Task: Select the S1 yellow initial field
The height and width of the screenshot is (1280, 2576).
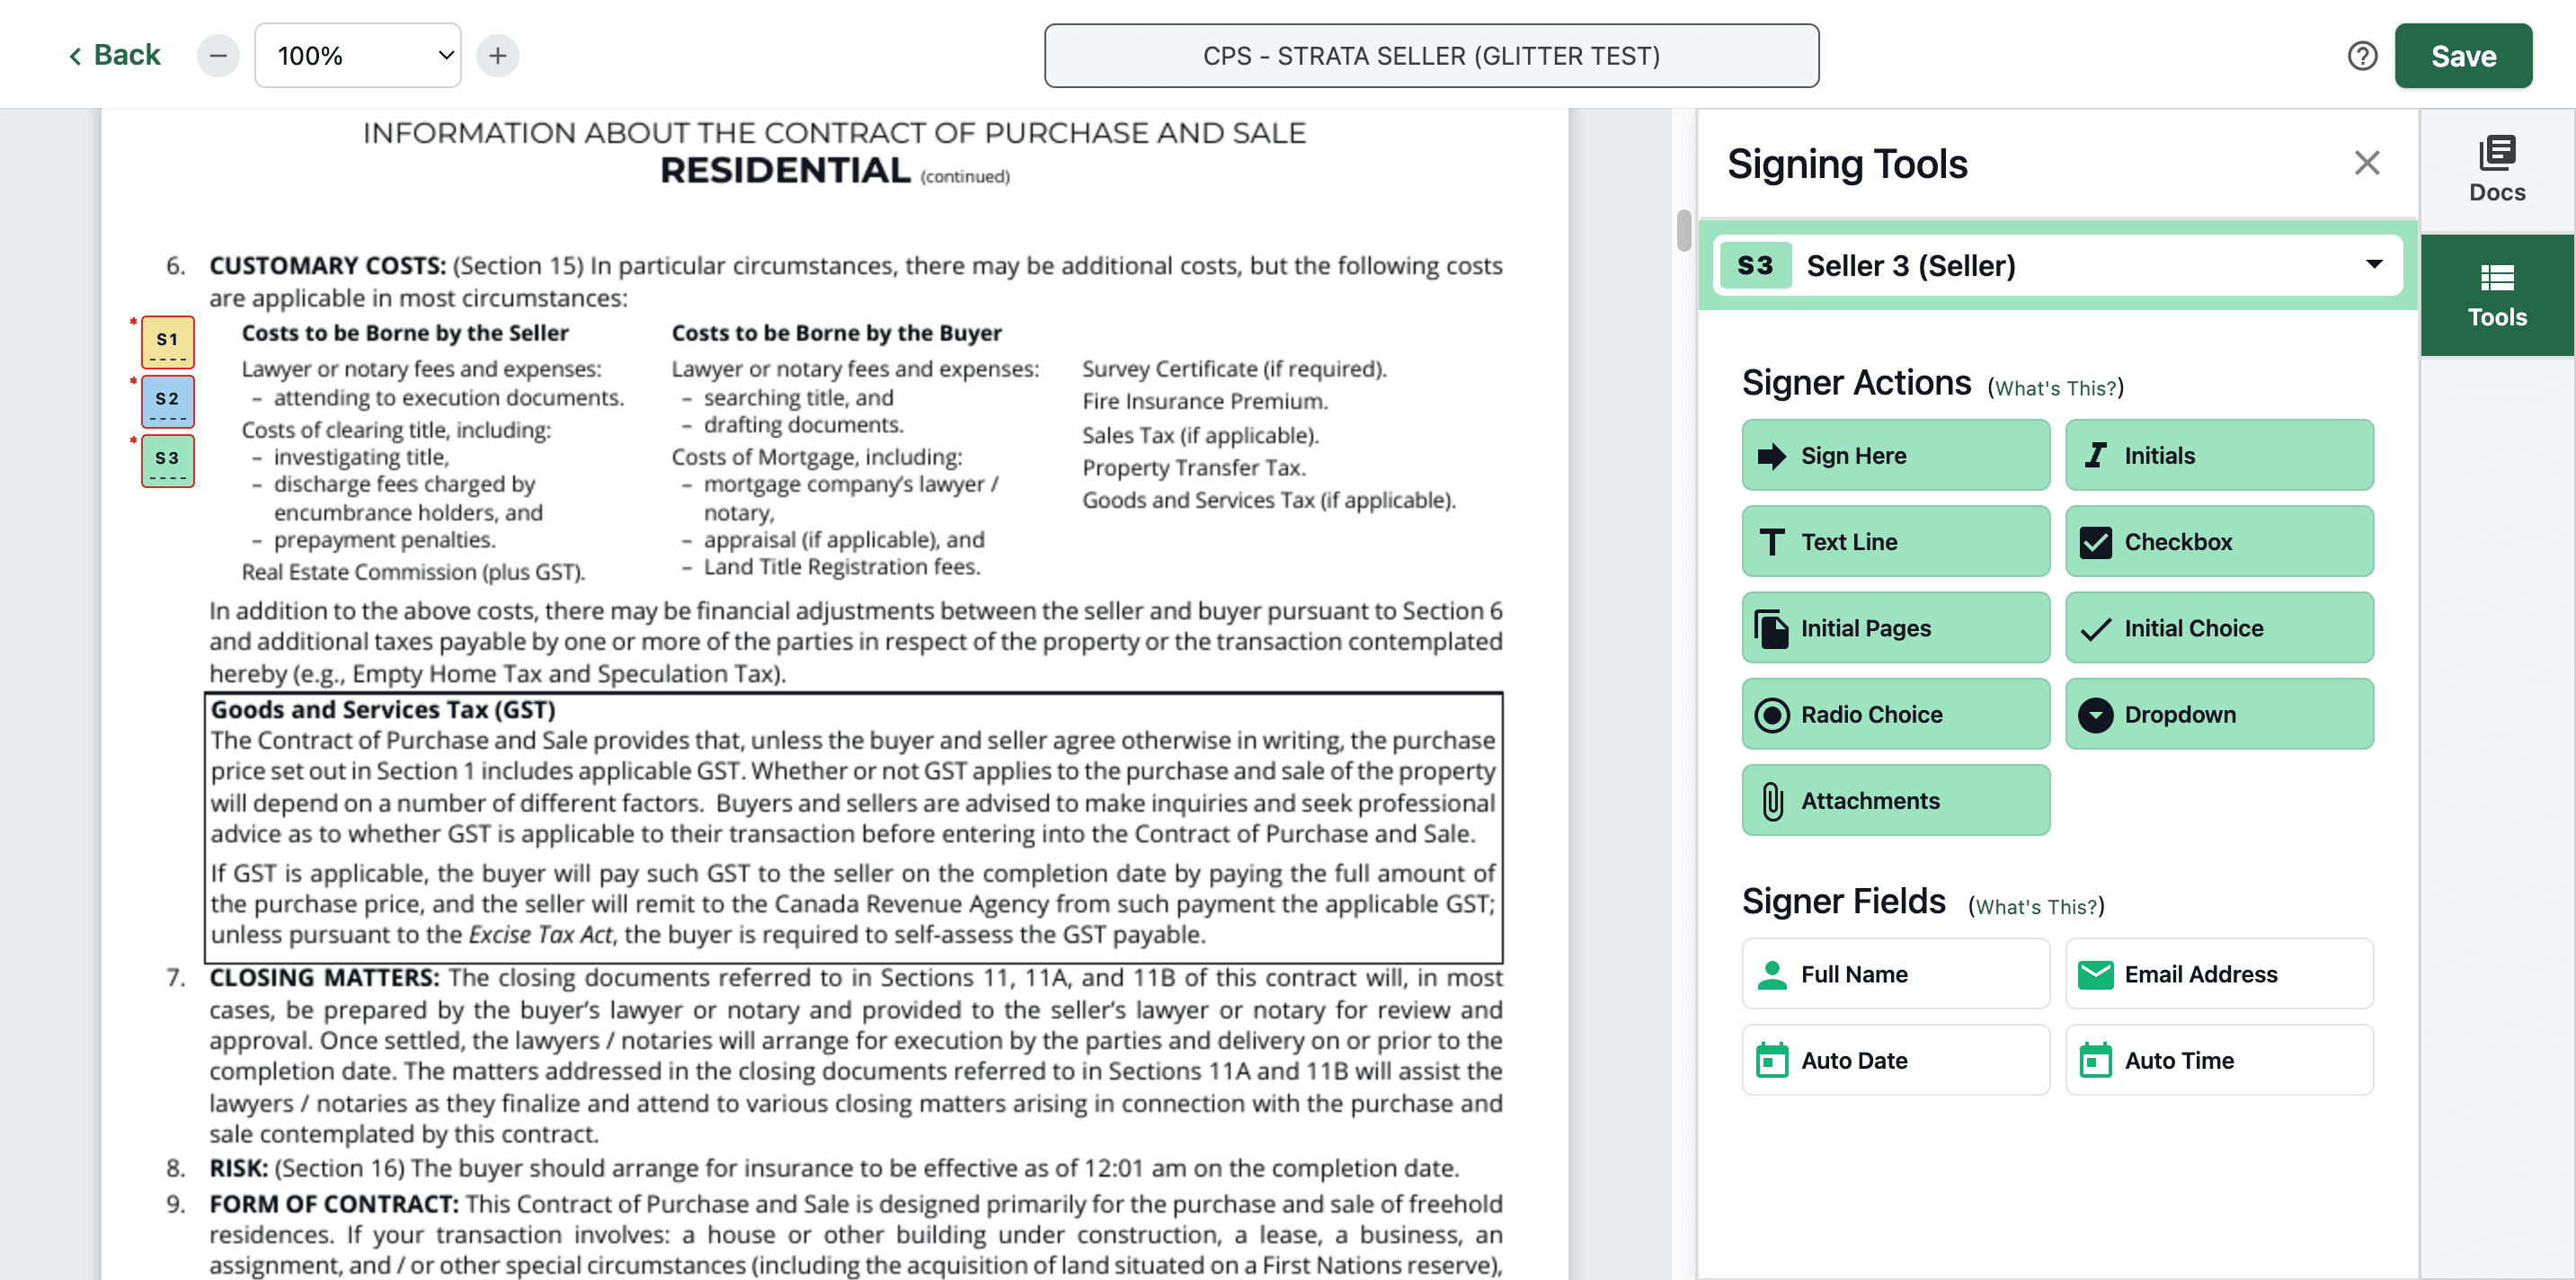Action: 167,342
